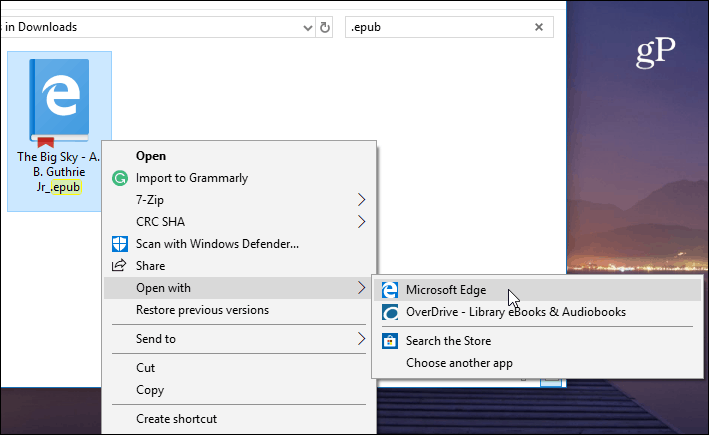Select Search the Store
The height and width of the screenshot is (435, 709).
pos(538,341)
